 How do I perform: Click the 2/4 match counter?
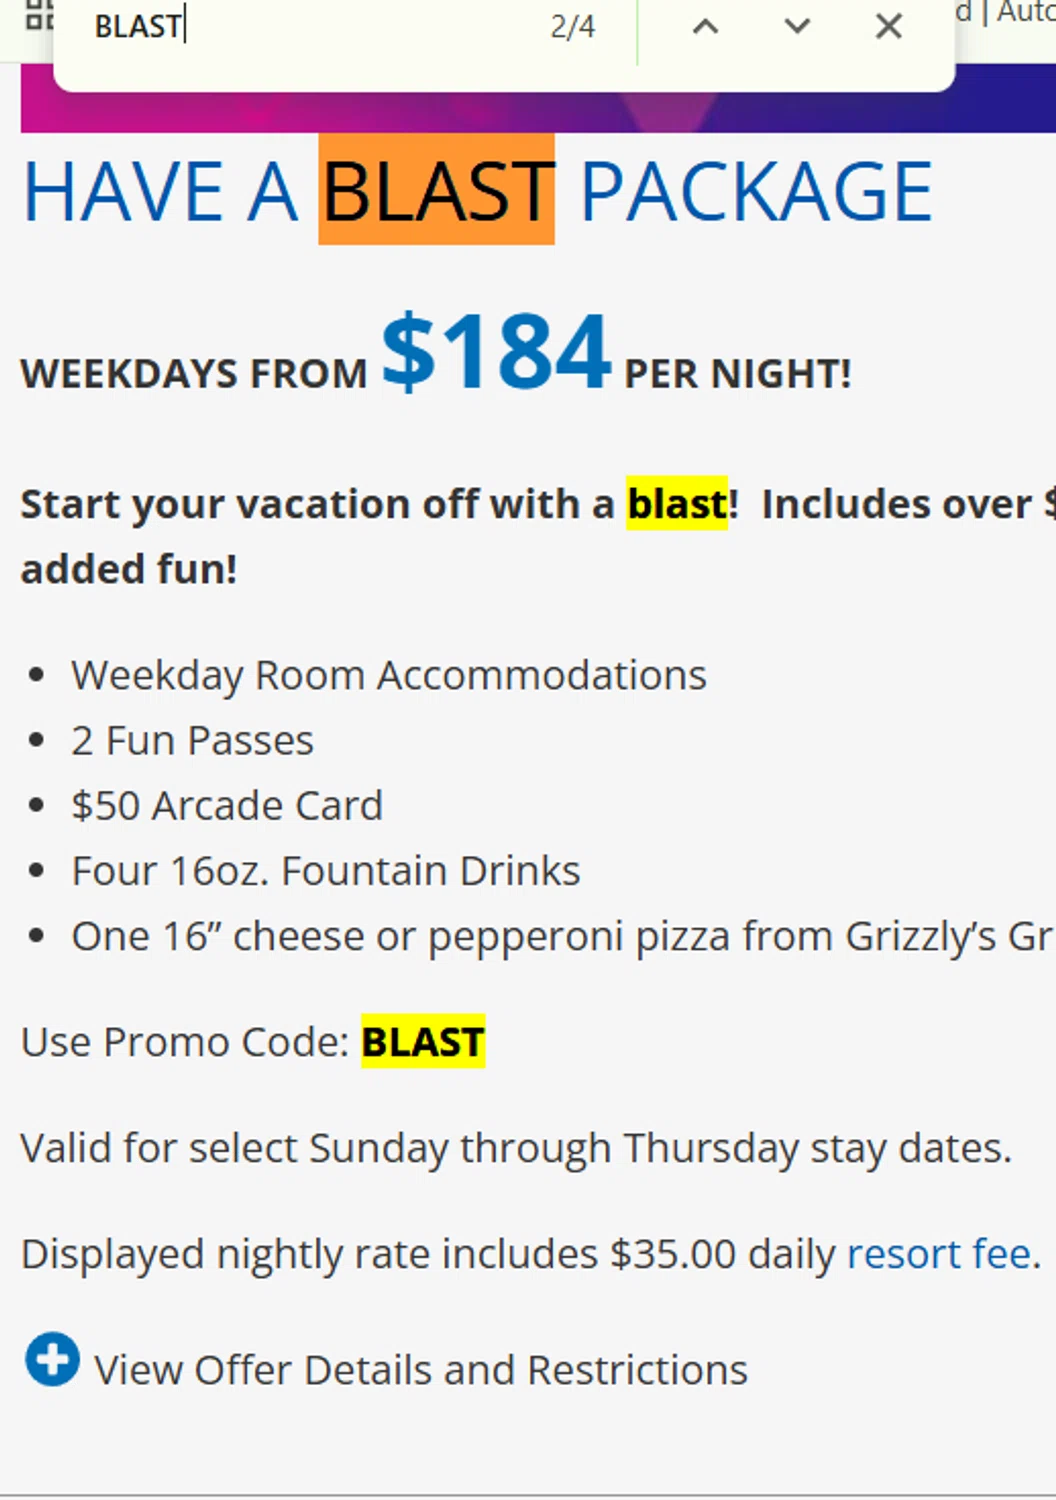click(x=572, y=27)
